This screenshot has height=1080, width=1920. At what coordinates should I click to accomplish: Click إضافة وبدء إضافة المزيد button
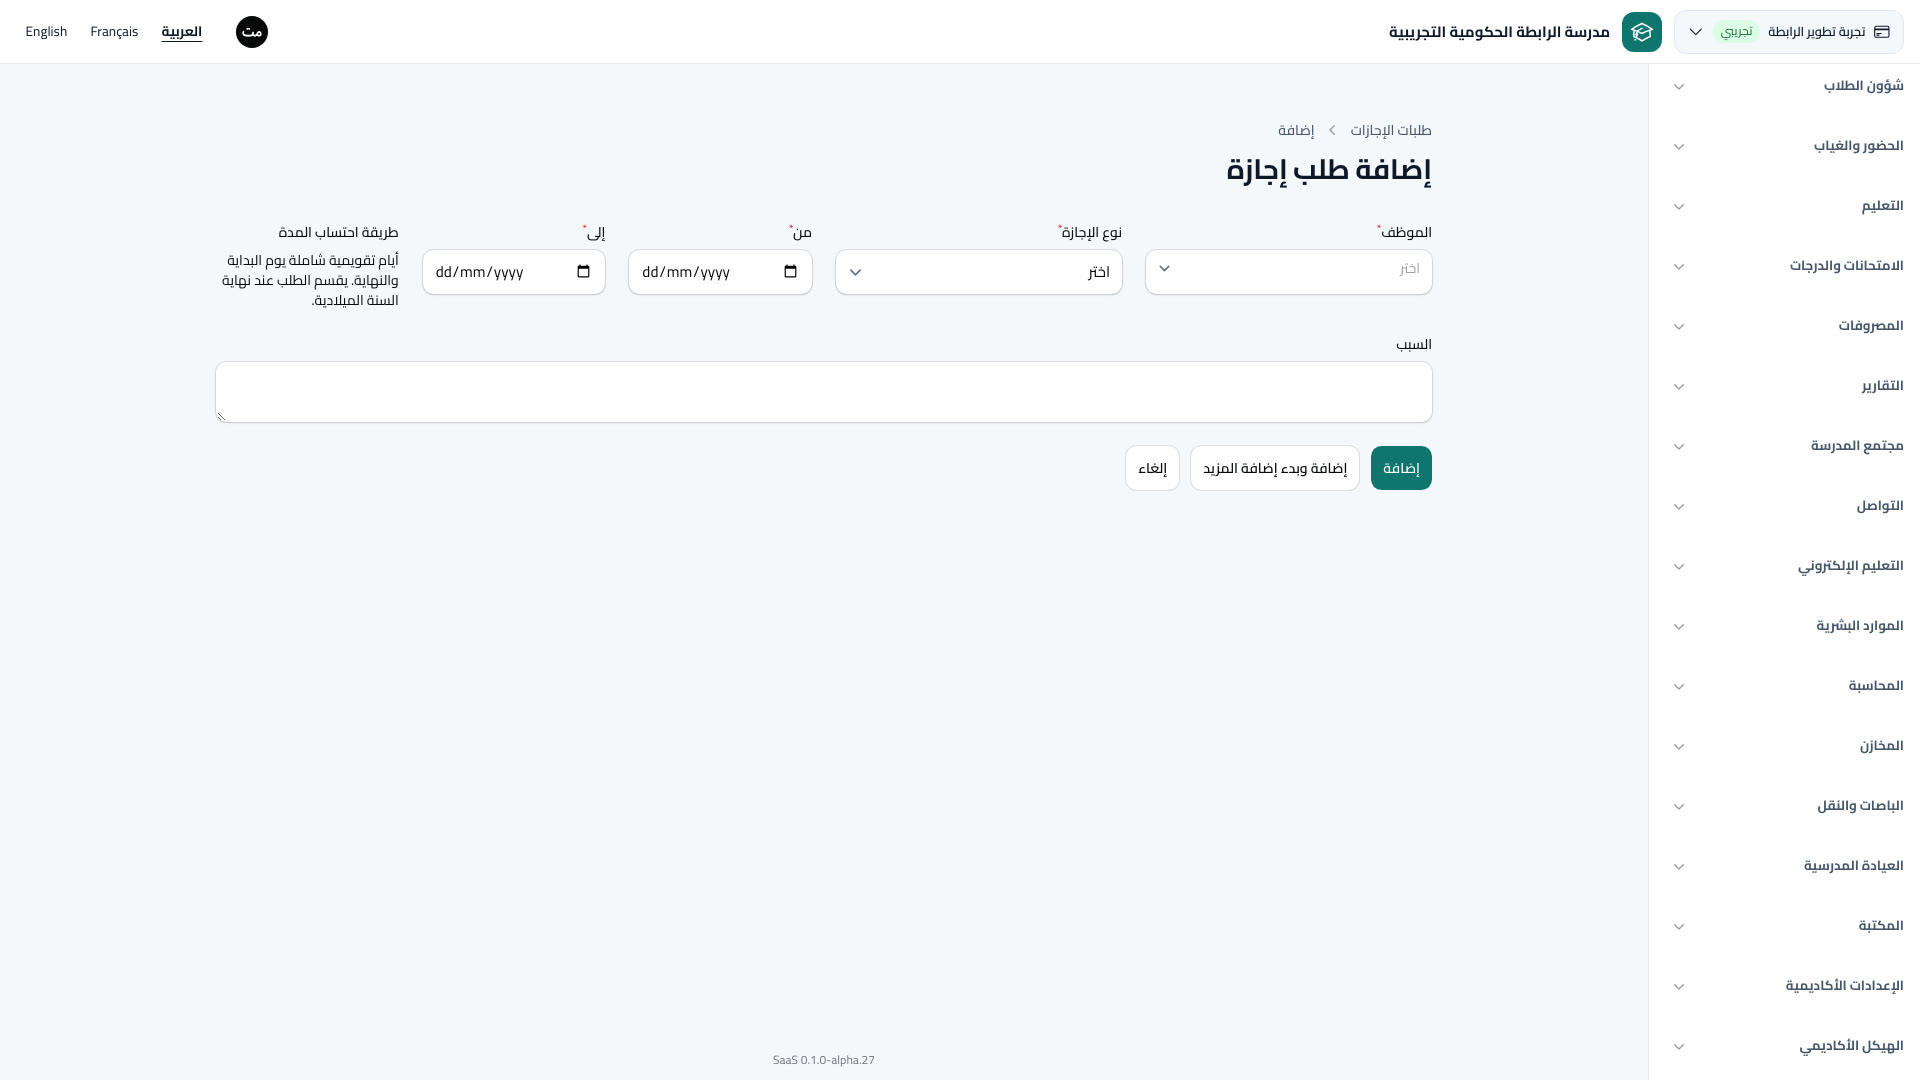1275,468
